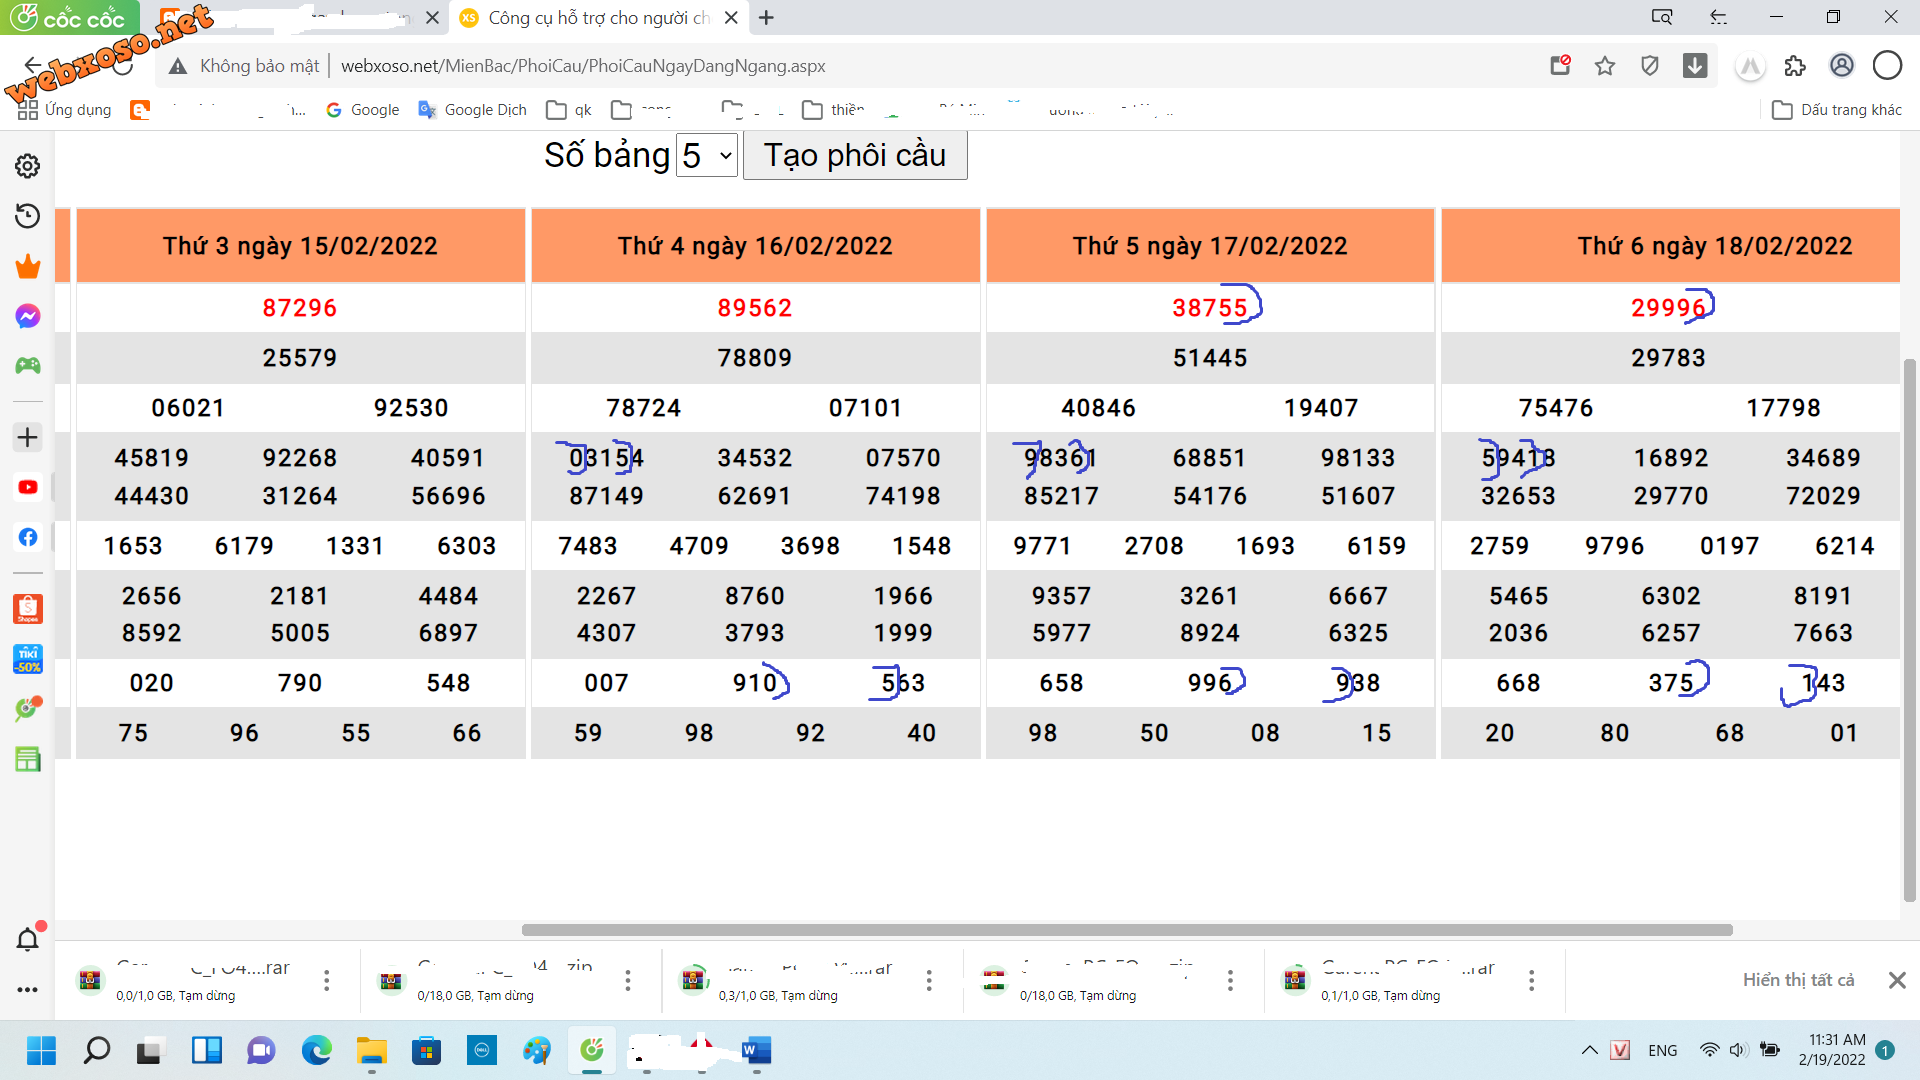Open the popup blocked icon in address bar
1920x1080 pixels.
(1560, 66)
